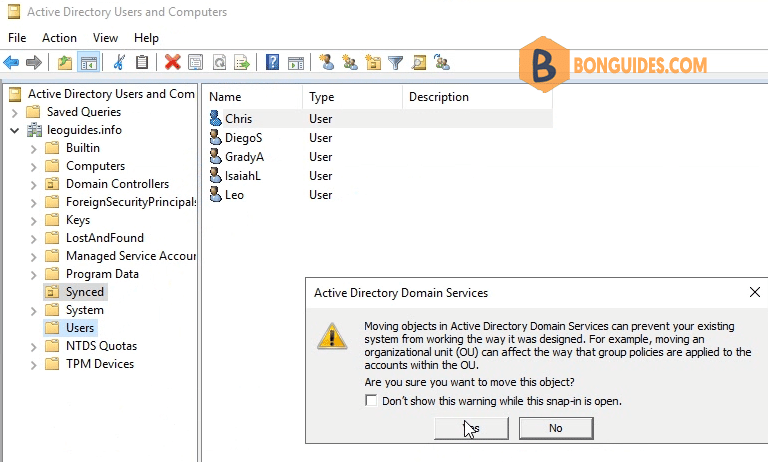
Task: Open the View menu
Action: pos(105,38)
